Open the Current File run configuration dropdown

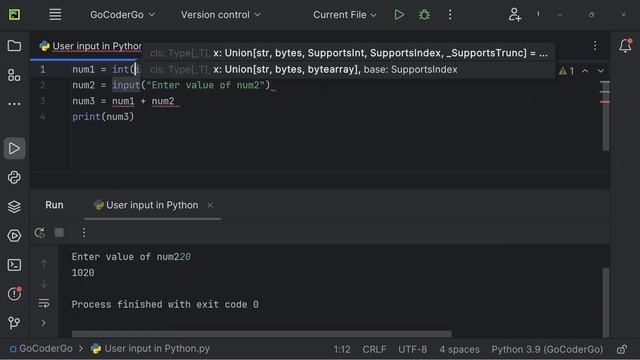coord(344,15)
